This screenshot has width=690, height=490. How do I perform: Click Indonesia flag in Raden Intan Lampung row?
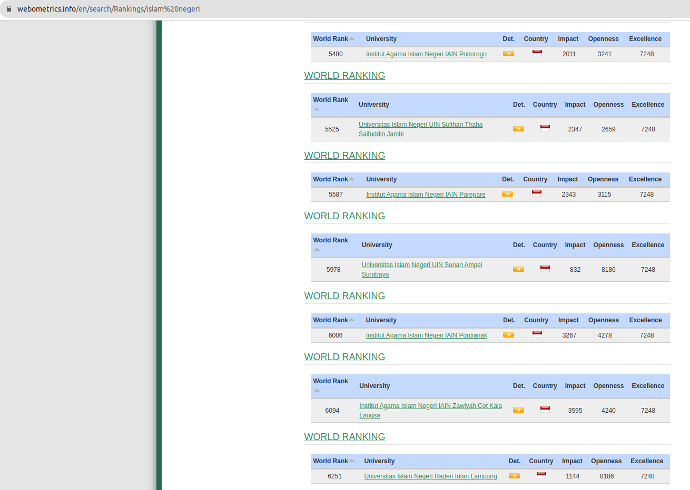click(541, 475)
